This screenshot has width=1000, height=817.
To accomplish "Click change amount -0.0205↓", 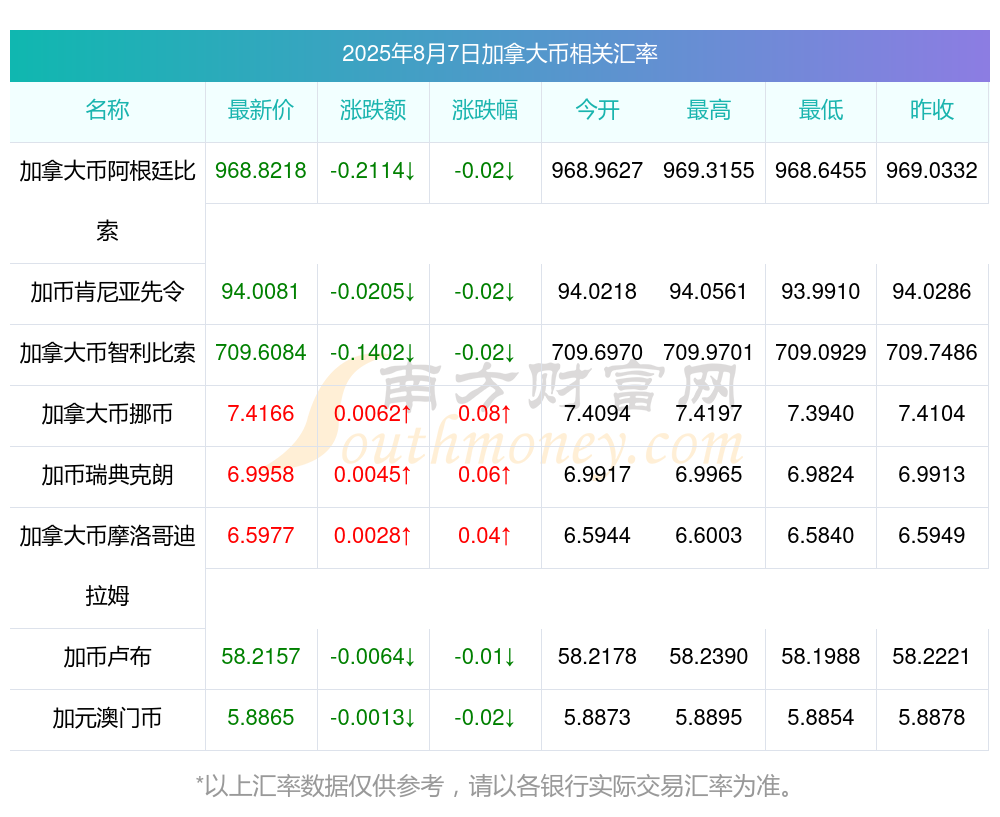I will [373, 291].
